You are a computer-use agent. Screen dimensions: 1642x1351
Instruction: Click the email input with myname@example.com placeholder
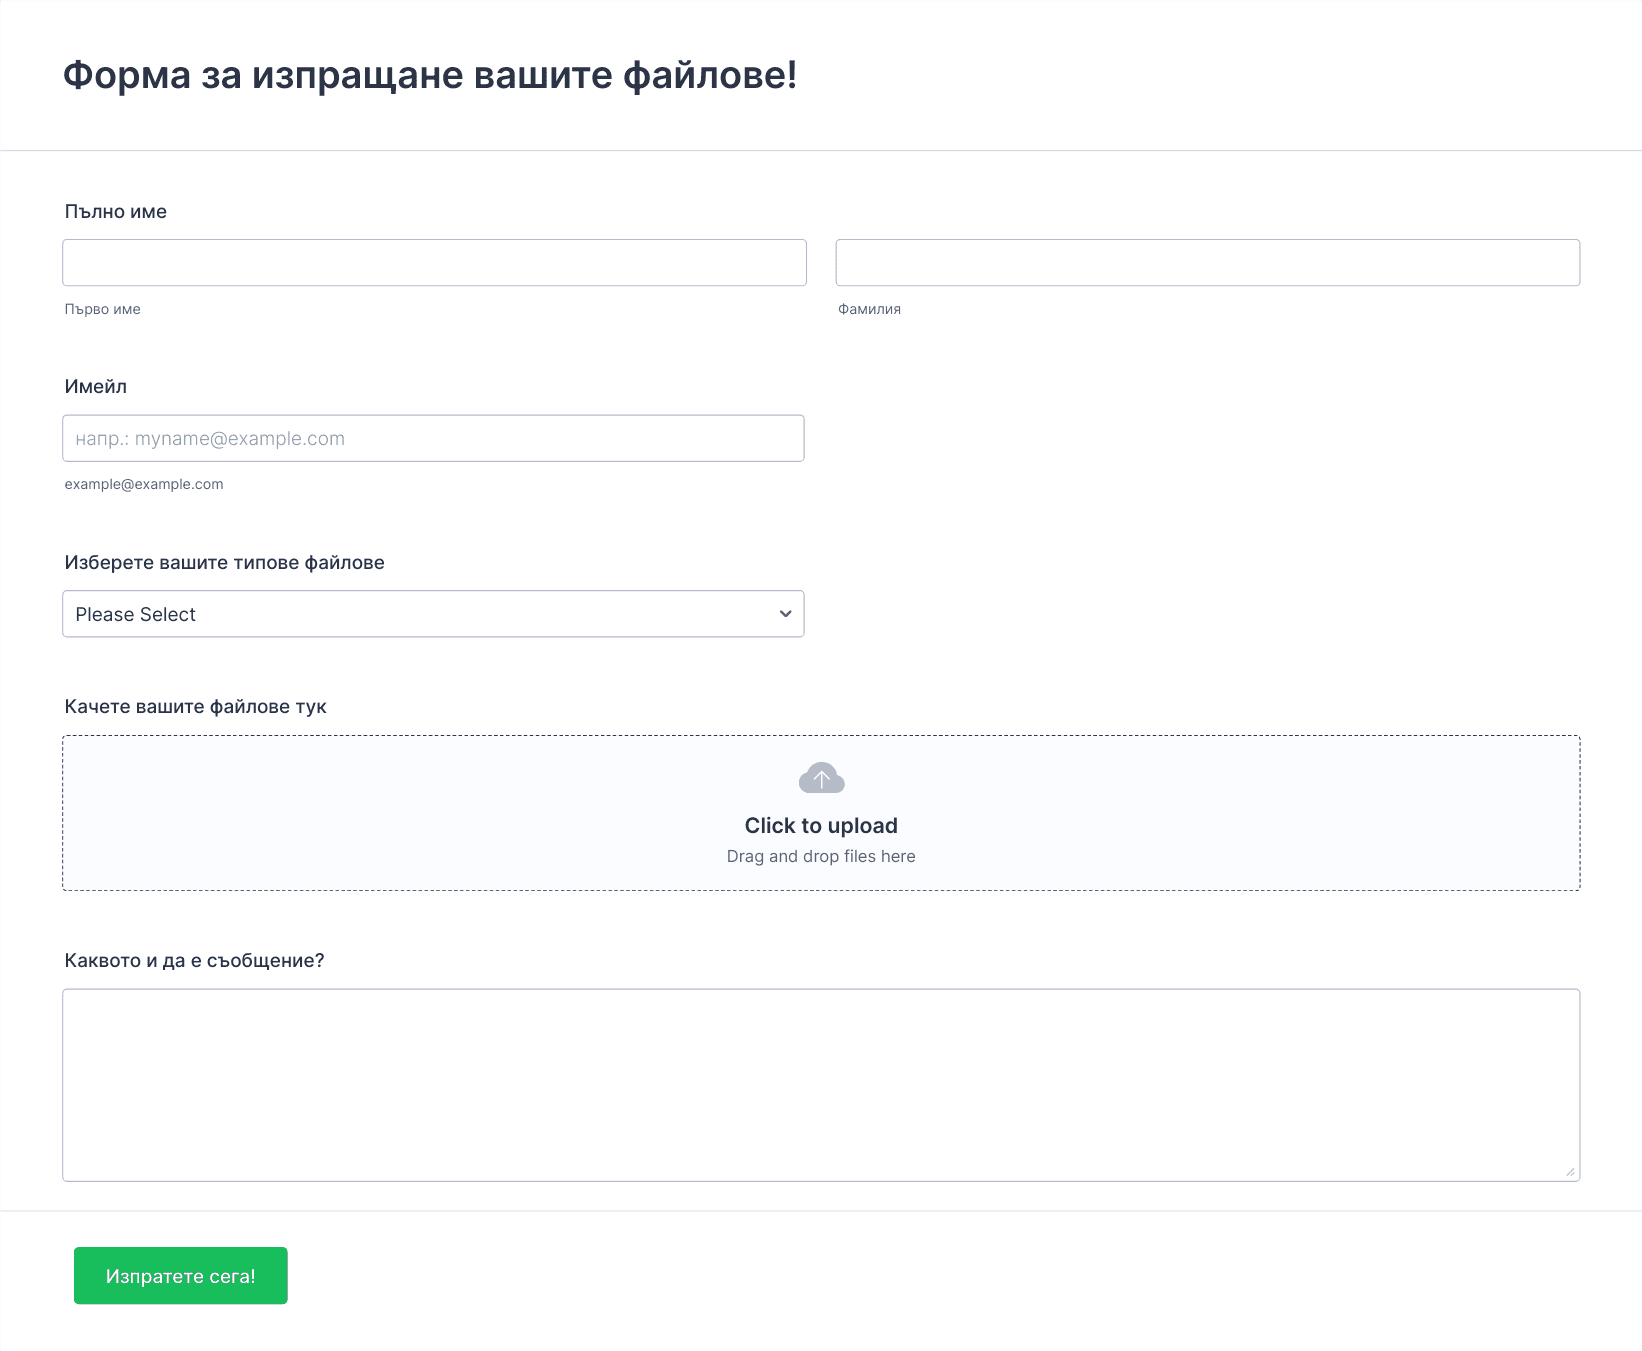pos(433,439)
